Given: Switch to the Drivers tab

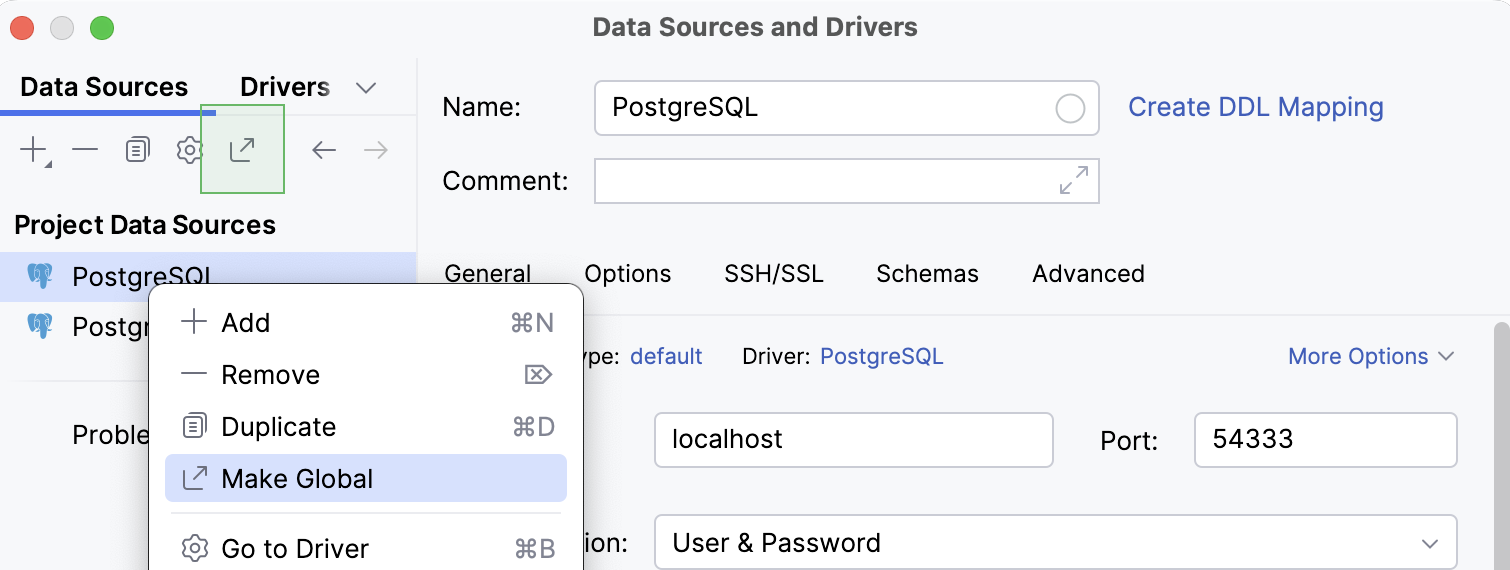Looking at the screenshot, I should point(285,87).
